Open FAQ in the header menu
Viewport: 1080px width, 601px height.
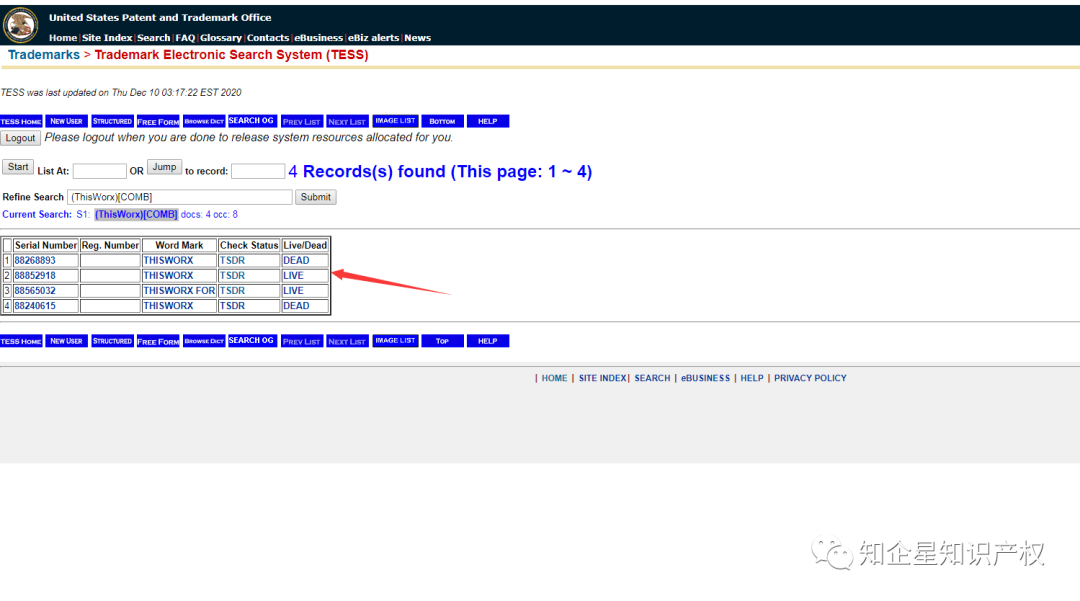coord(185,38)
